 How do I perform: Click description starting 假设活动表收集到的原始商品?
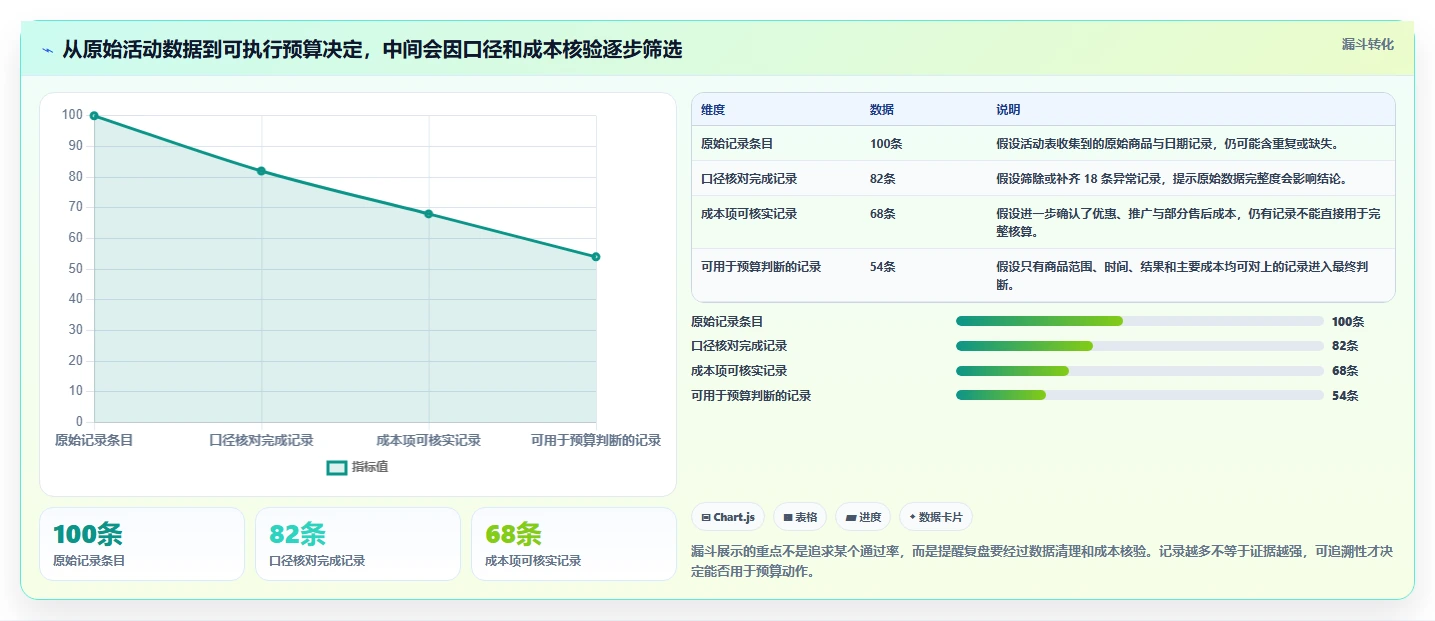tap(1167, 143)
